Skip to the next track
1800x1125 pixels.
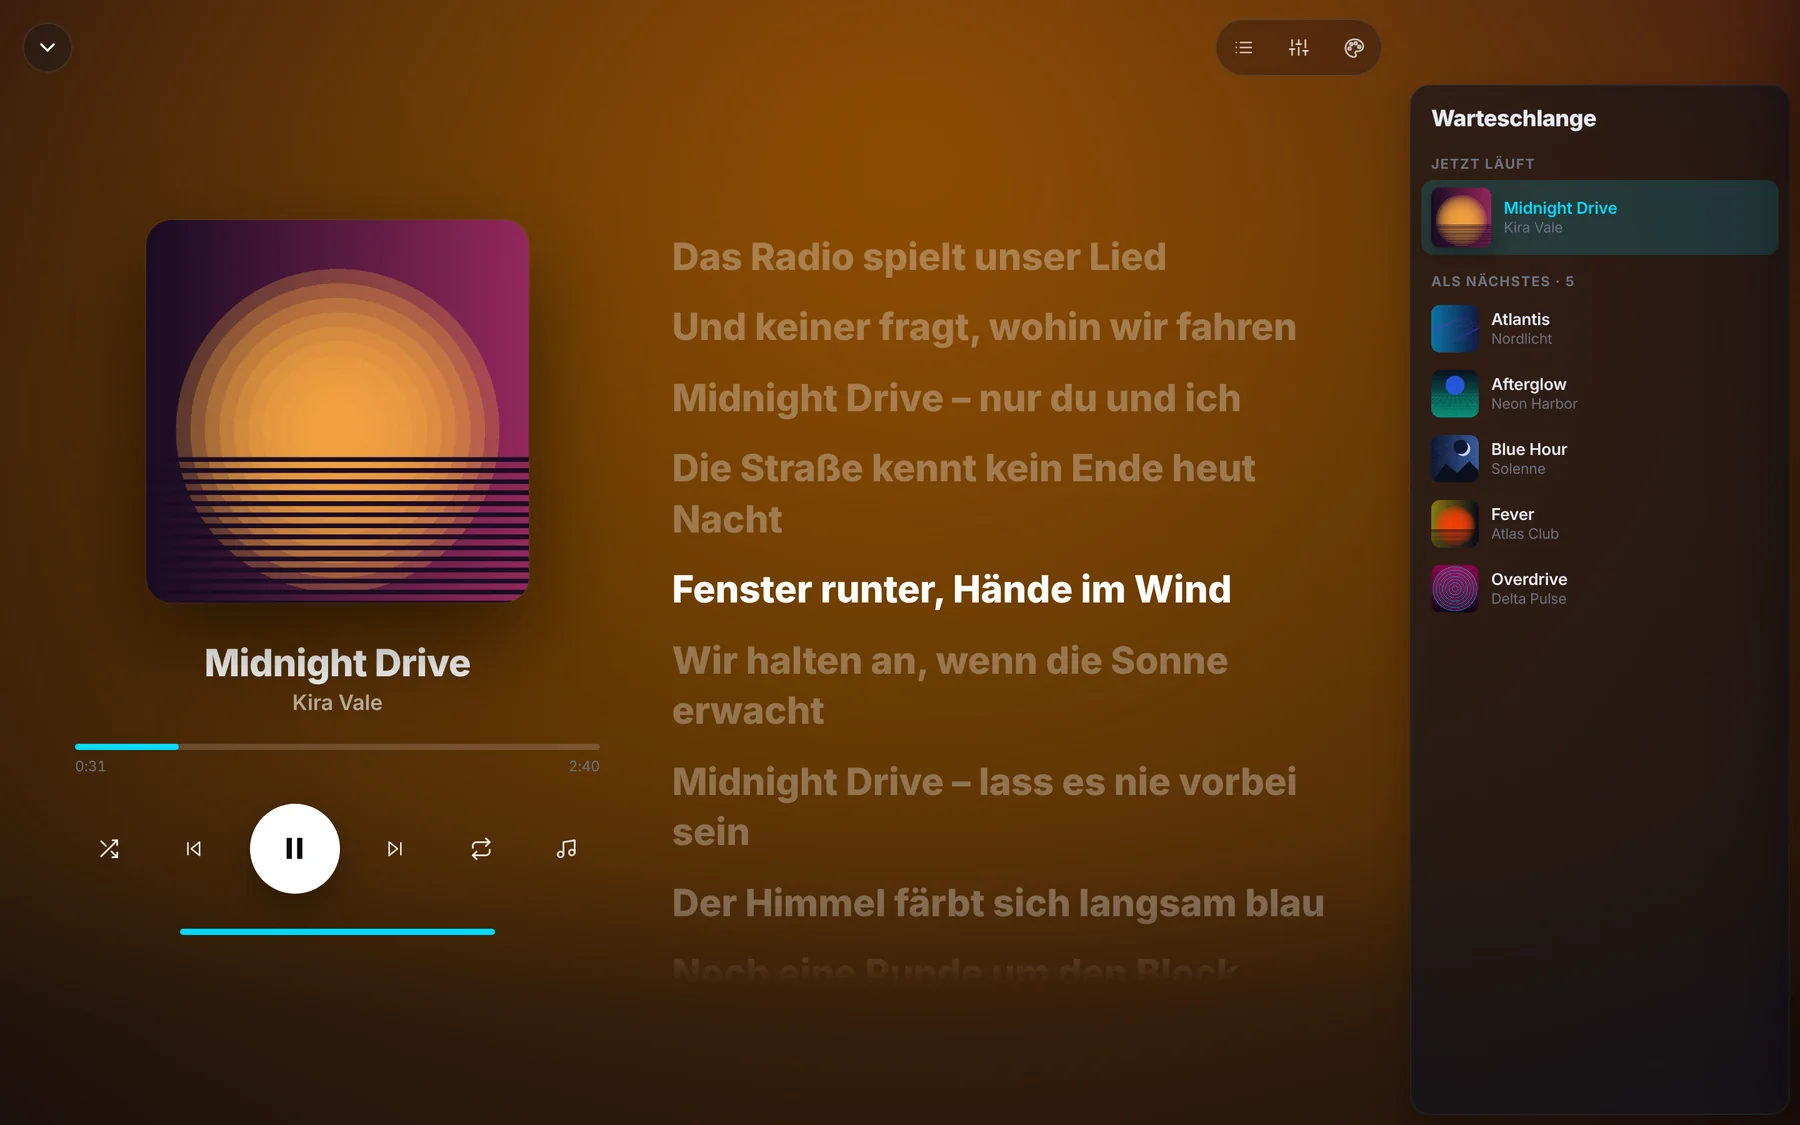(x=395, y=849)
